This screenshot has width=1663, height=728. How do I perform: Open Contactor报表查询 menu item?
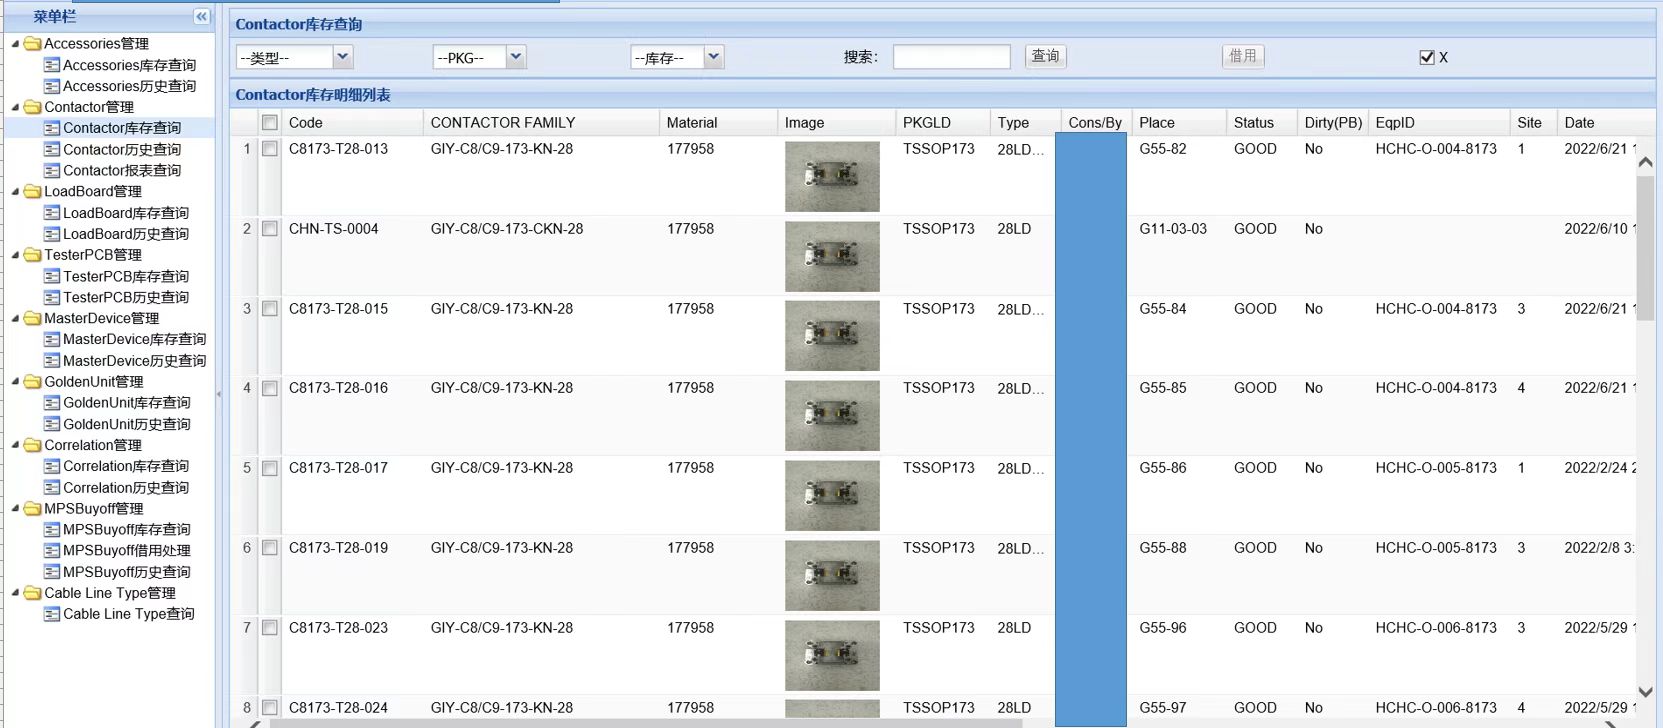[121, 171]
